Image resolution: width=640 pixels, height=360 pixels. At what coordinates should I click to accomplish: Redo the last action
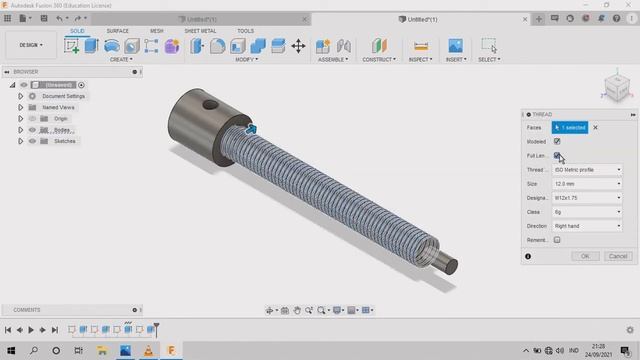point(78,18)
